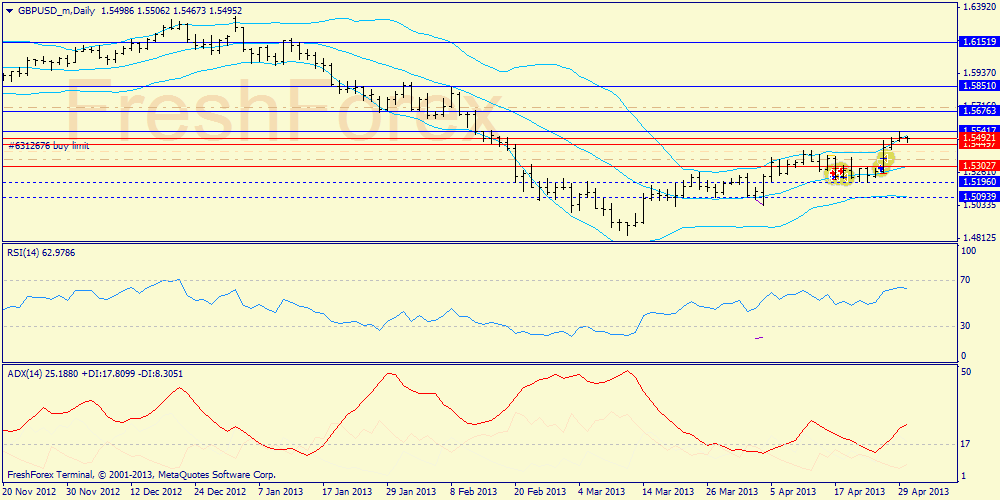Click the FreshForex Terminal copyright text
The image size is (1000, 500).
click(x=140, y=474)
